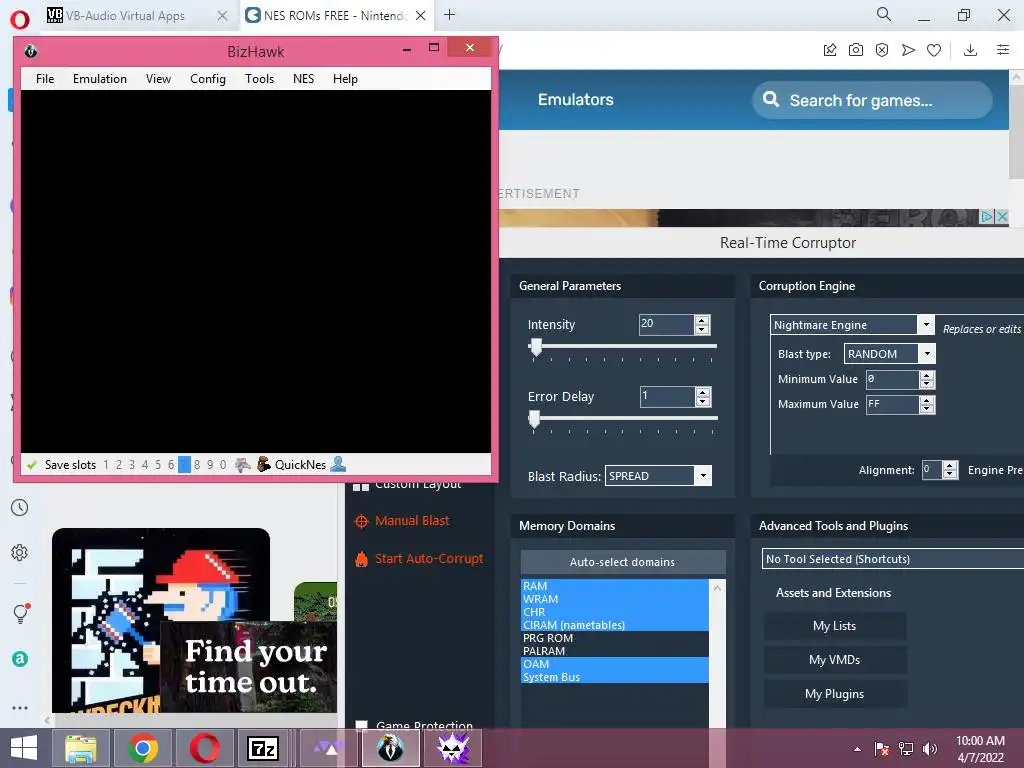Click Manual Blast button
The image size is (1024, 768).
(x=402, y=521)
